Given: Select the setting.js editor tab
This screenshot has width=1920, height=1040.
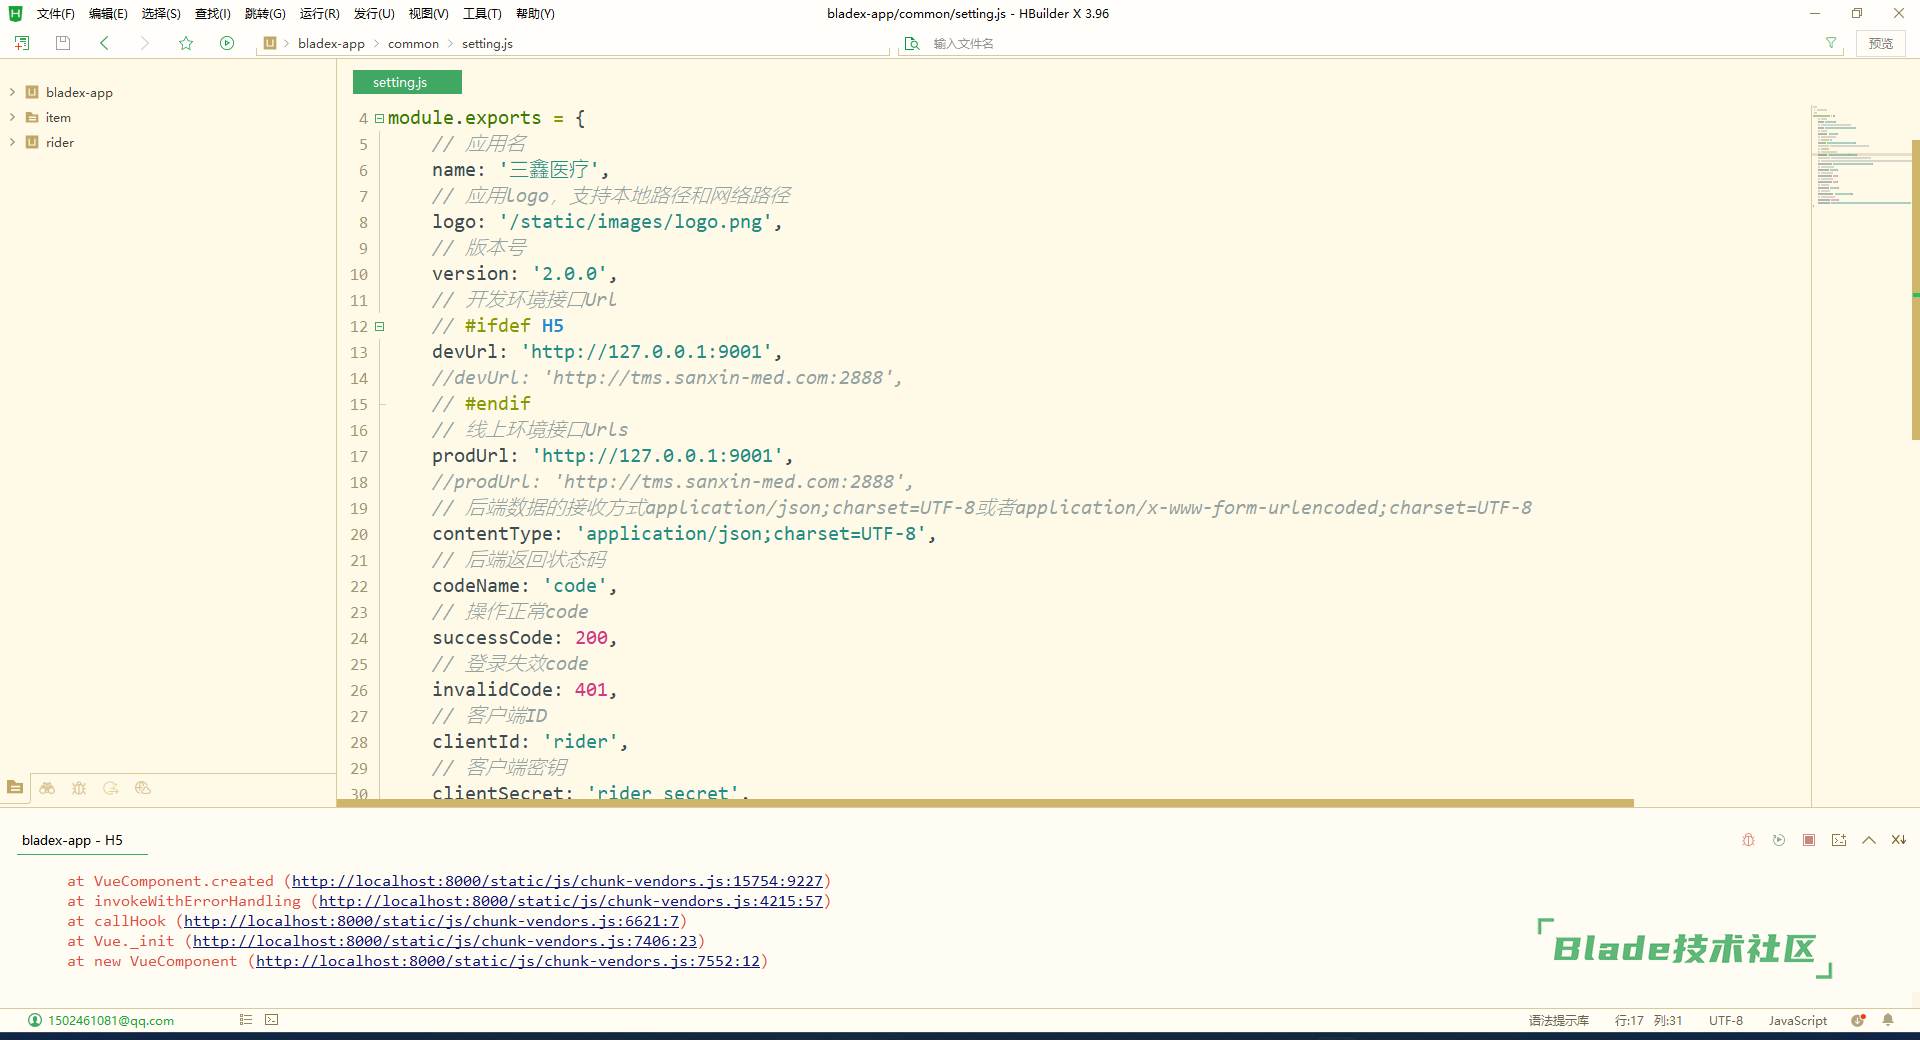Looking at the screenshot, I should coord(407,82).
